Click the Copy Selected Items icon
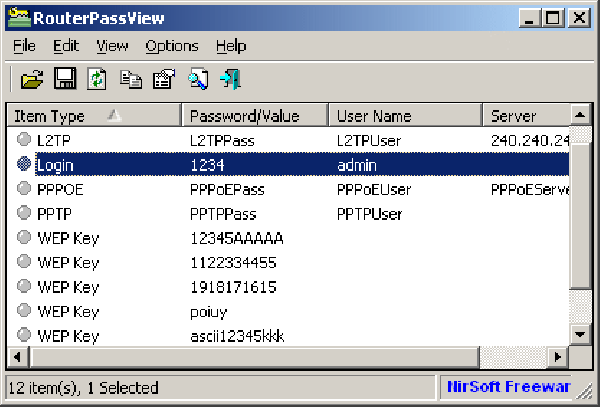The height and width of the screenshot is (407, 600). pos(131,79)
